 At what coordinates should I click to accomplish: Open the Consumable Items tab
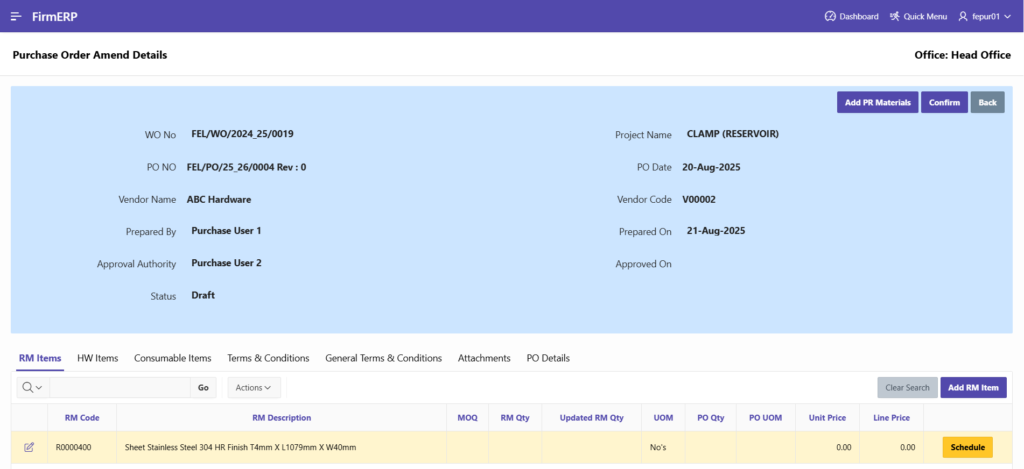tap(172, 358)
